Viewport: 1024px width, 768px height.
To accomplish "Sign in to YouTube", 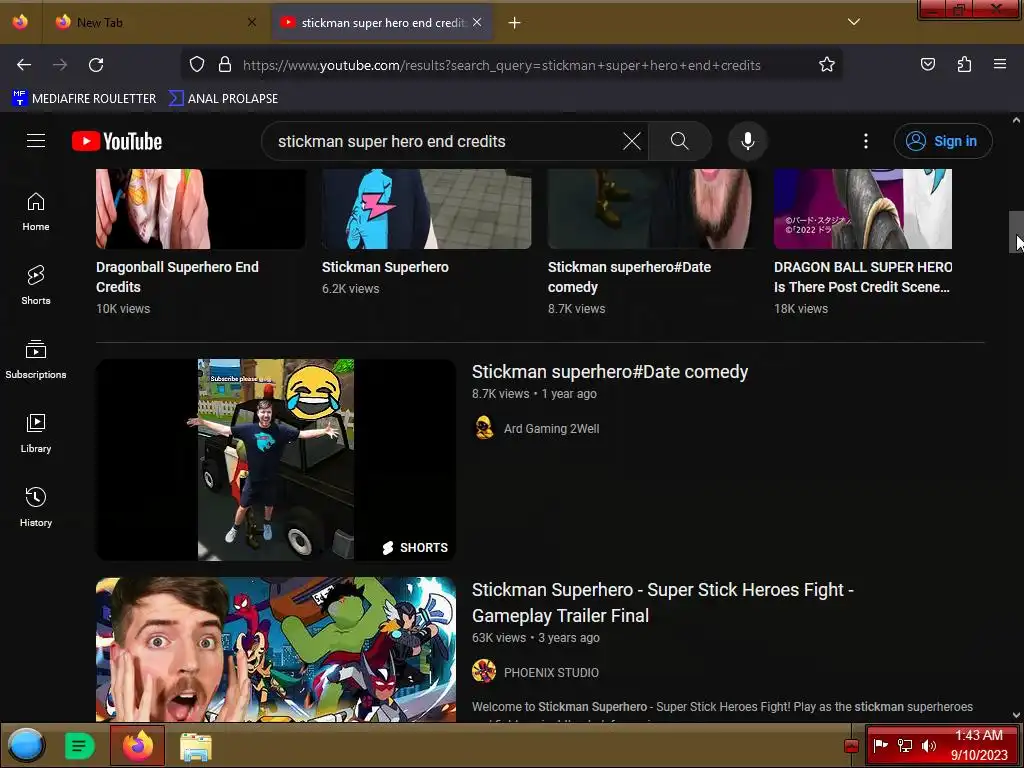I will 943,141.
